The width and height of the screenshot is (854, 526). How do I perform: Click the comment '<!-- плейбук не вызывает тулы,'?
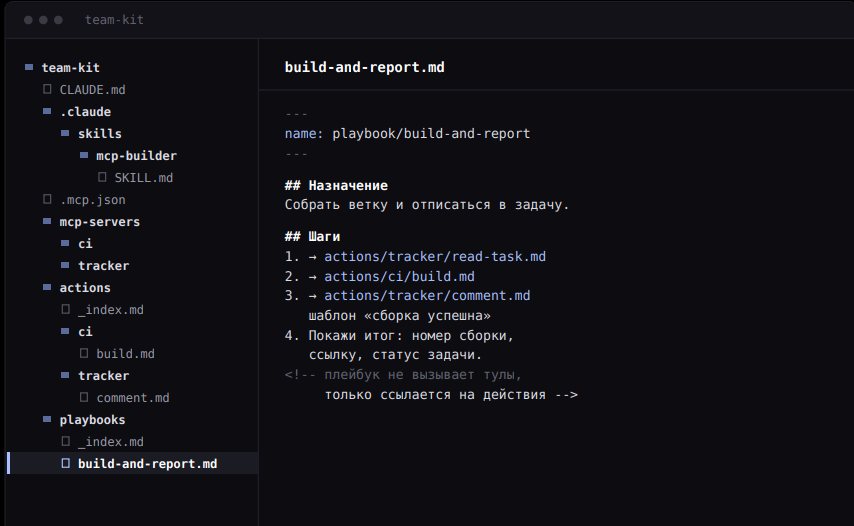click(403, 375)
